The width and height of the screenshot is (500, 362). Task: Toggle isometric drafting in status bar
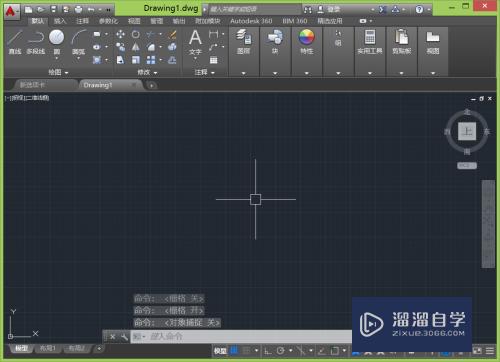[x=301, y=351]
